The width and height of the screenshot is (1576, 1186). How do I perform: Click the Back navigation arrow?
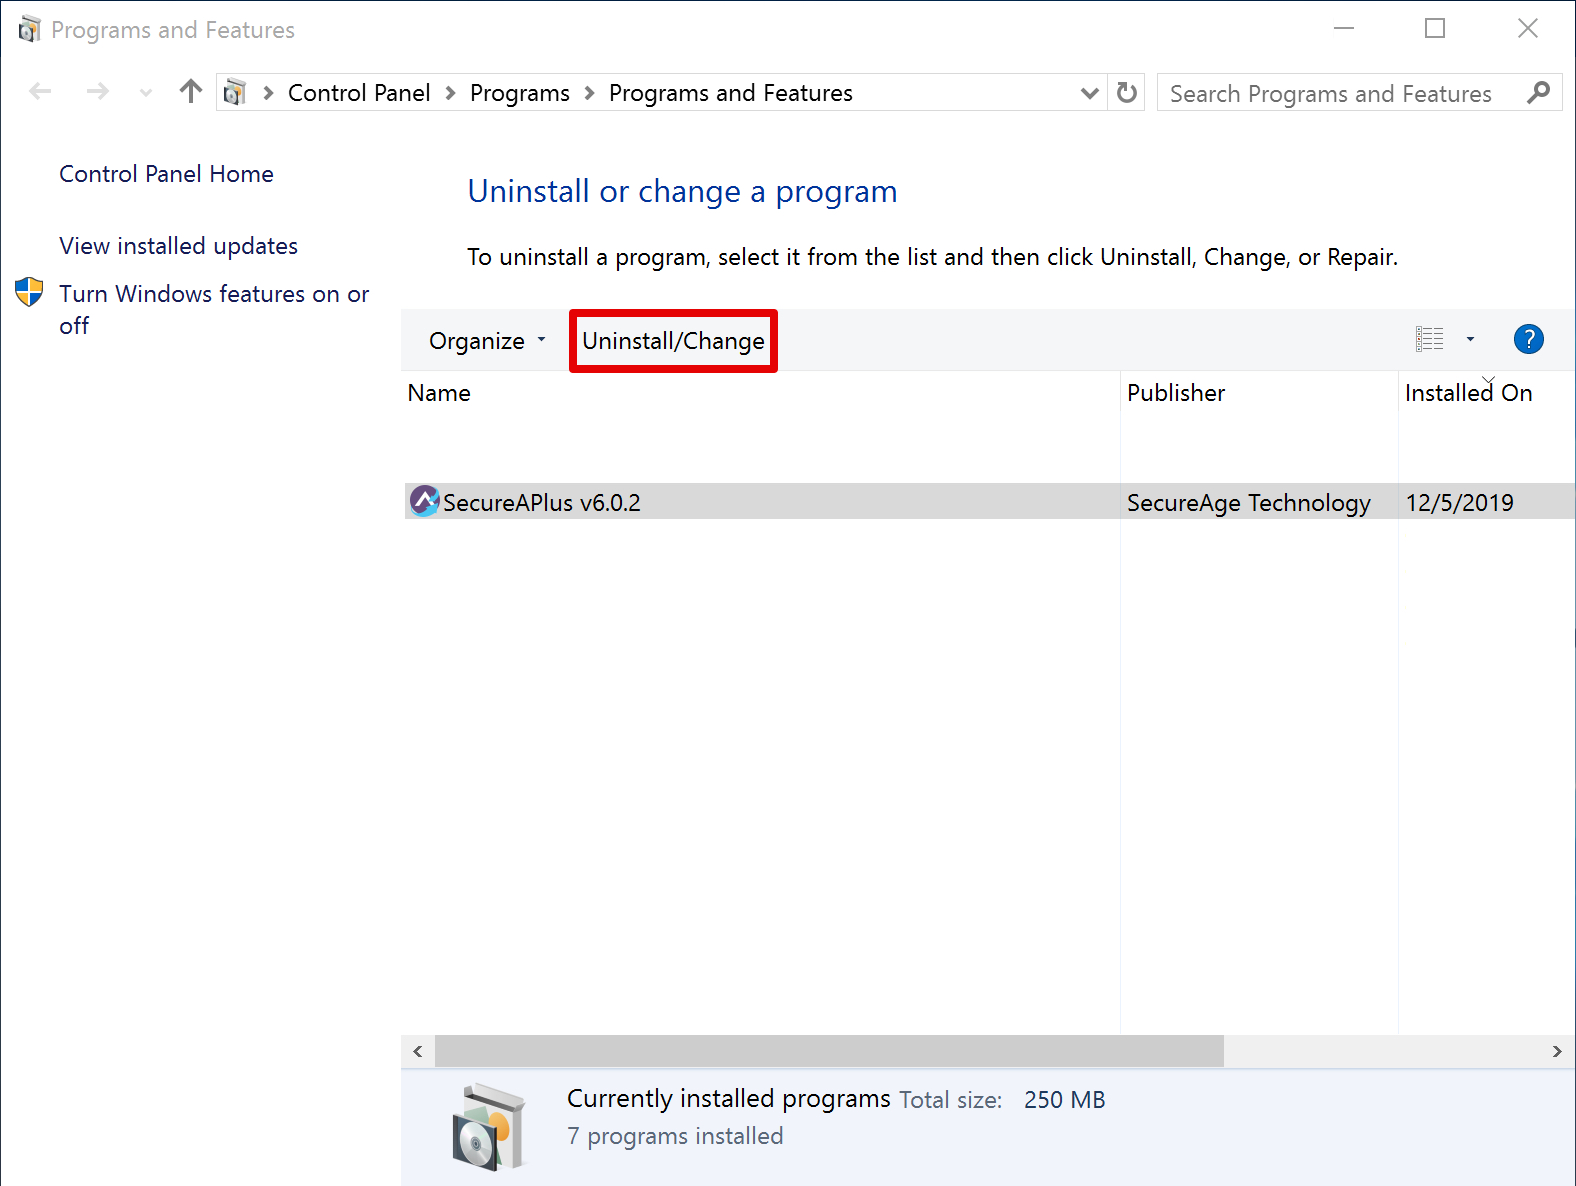(41, 92)
